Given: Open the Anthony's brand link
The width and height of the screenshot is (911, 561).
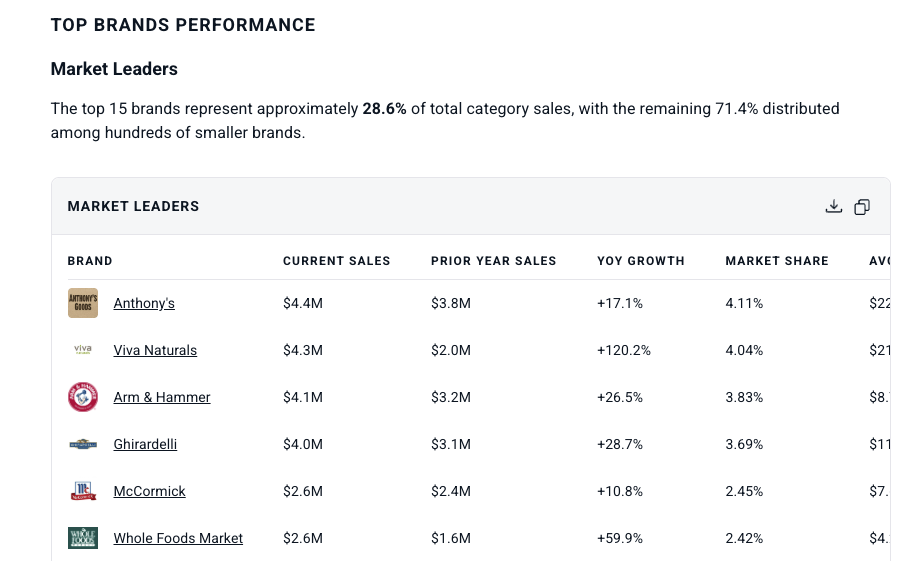Looking at the screenshot, I should tap(144, 303).
